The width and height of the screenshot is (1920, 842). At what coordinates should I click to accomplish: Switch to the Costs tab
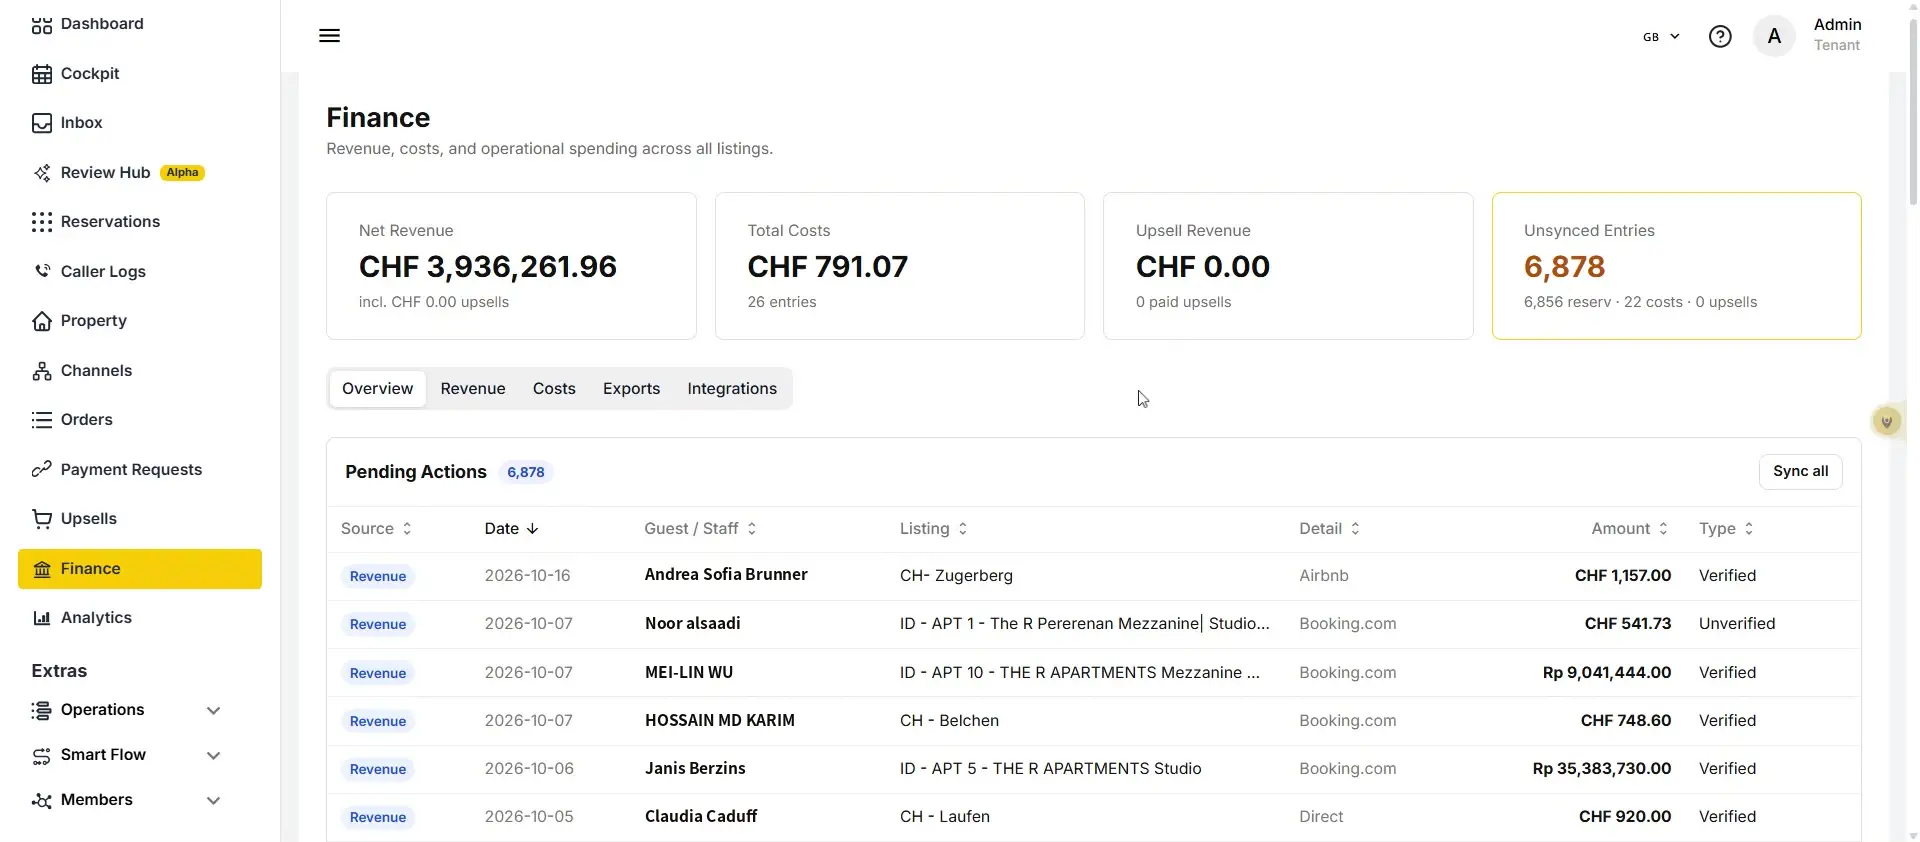[x=554, y=389]
